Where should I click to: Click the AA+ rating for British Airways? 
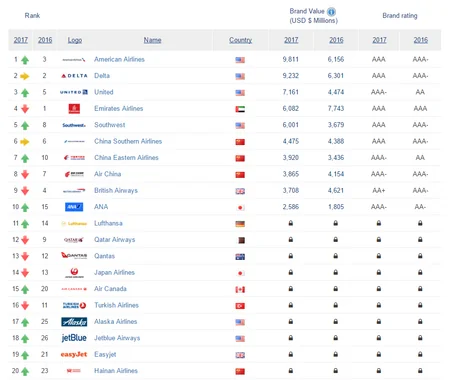379,190
